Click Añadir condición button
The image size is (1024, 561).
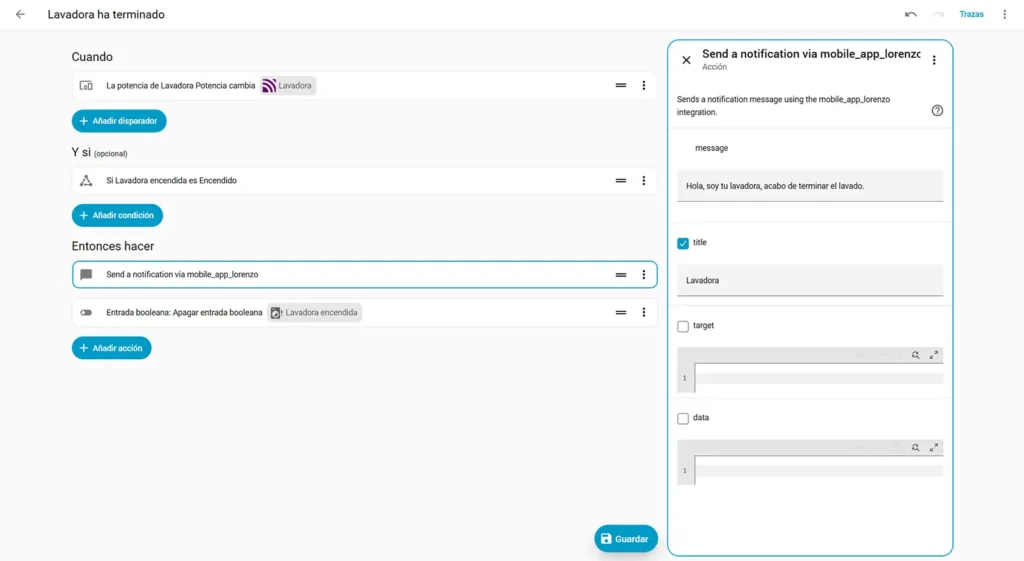[x=117, y=216]
